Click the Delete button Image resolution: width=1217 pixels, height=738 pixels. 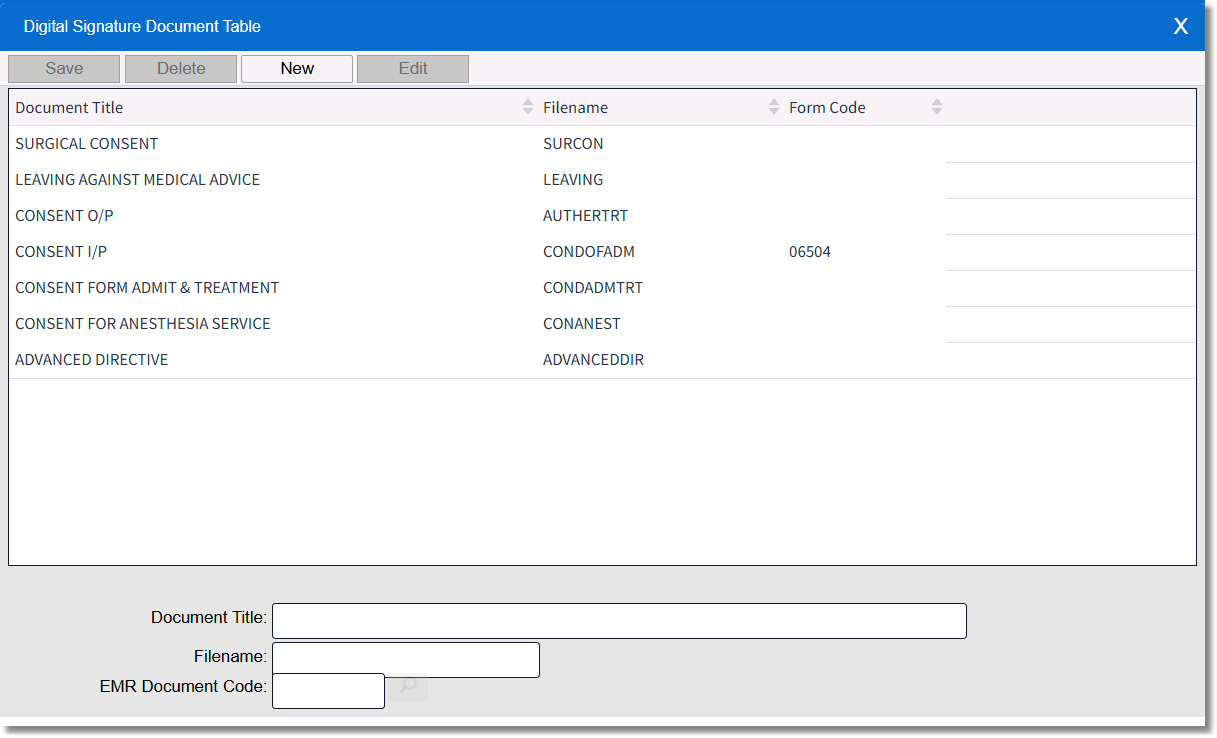point(181,69)
